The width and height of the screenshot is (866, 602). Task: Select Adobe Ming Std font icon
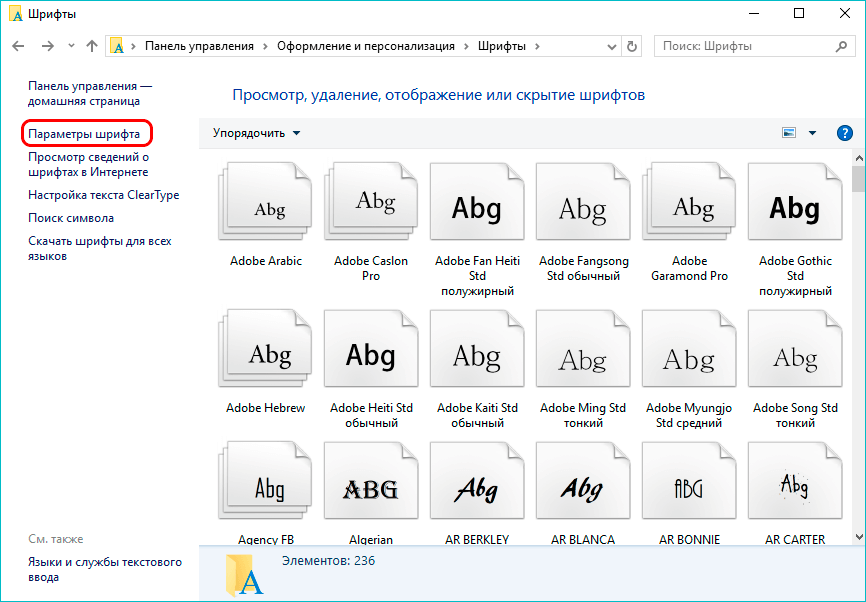pos(583,349)
